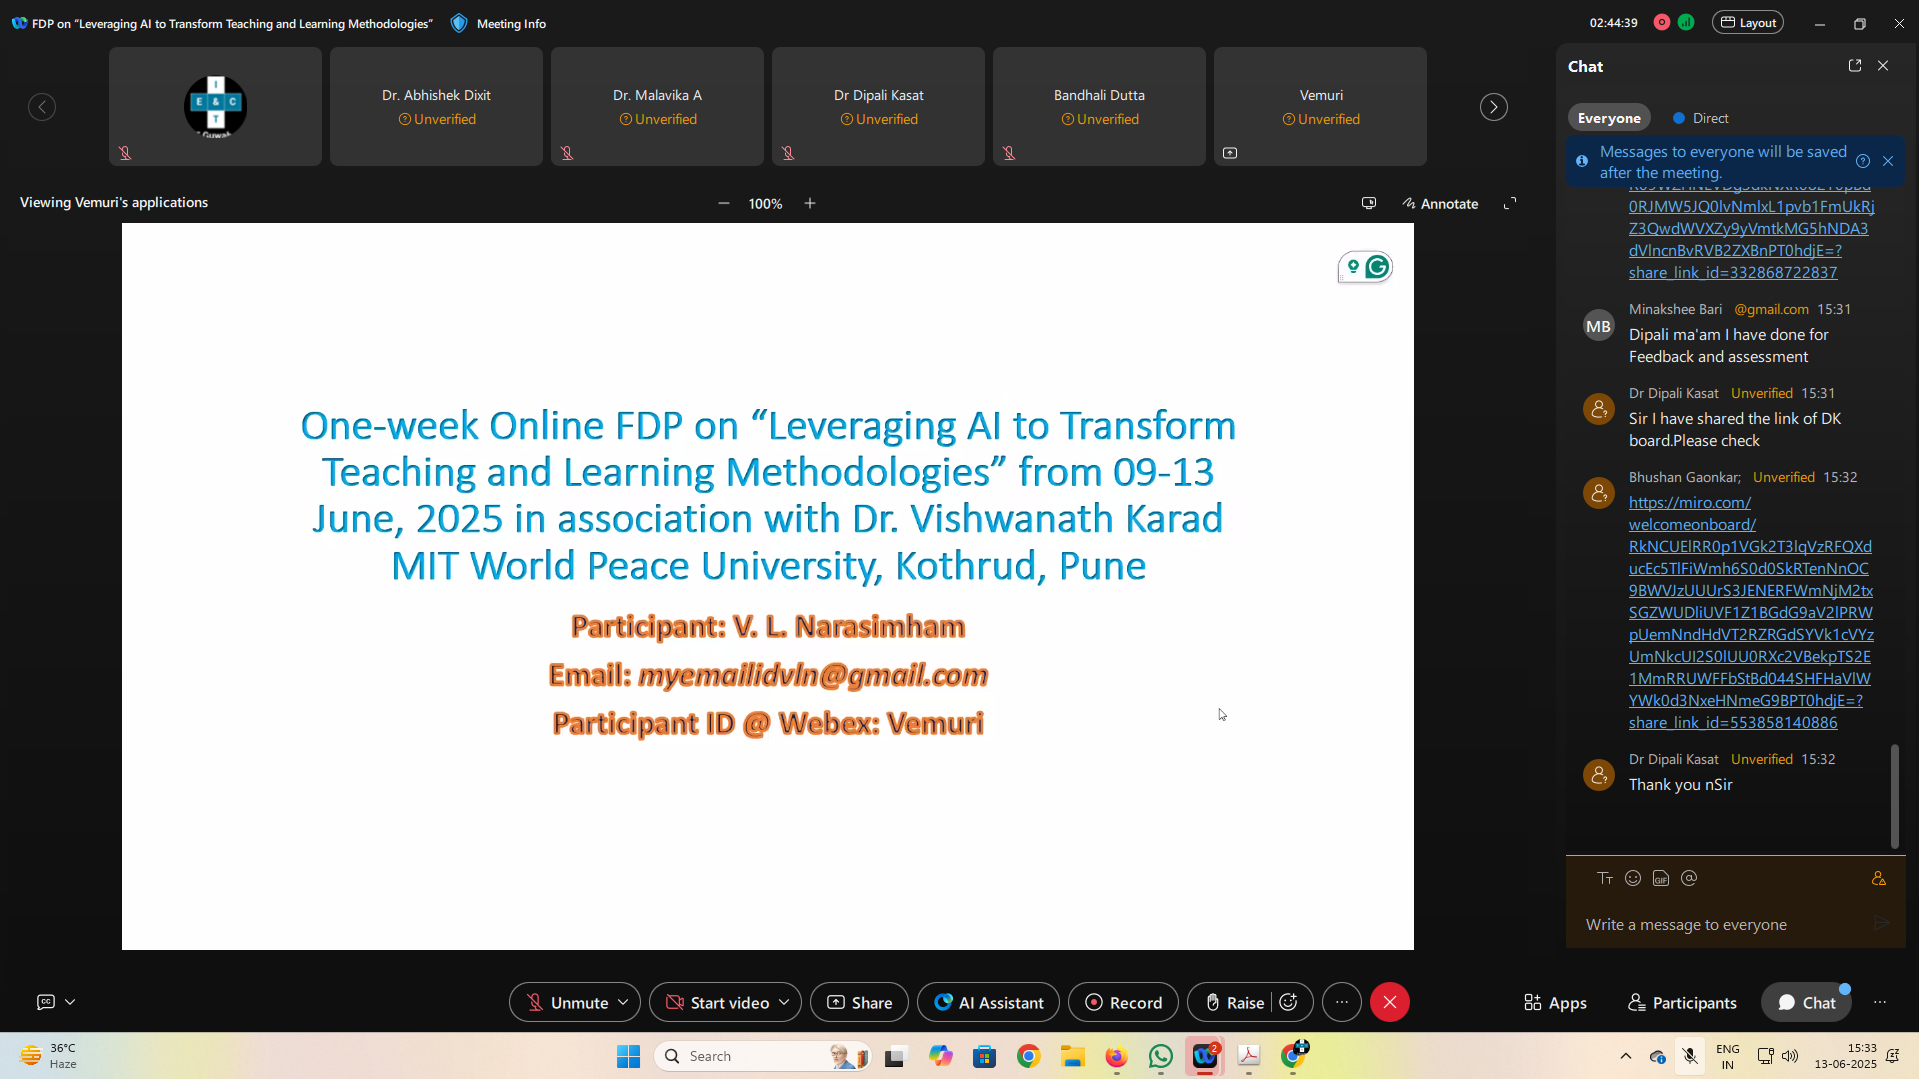1919x1079 pixels.
Task: Switch to the Direct chat tab
Action: (x=1701, y=118)
